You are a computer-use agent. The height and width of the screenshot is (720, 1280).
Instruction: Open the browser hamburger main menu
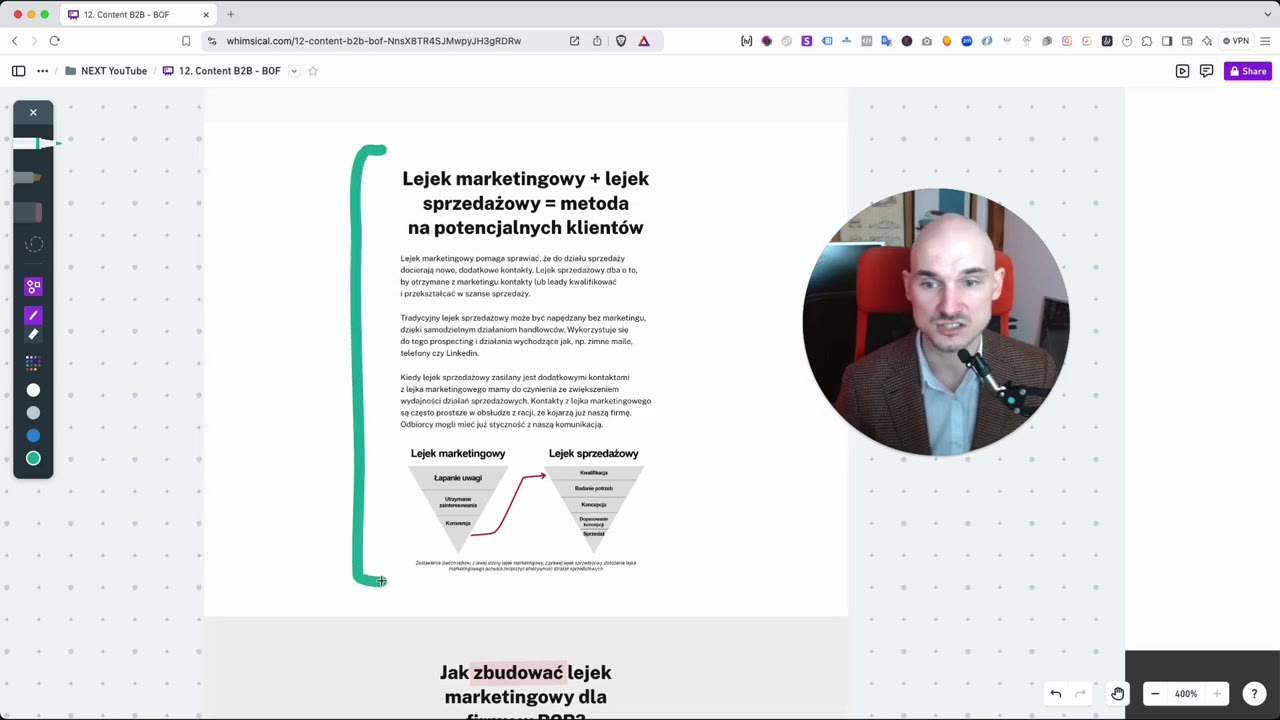coord(1266,41)
